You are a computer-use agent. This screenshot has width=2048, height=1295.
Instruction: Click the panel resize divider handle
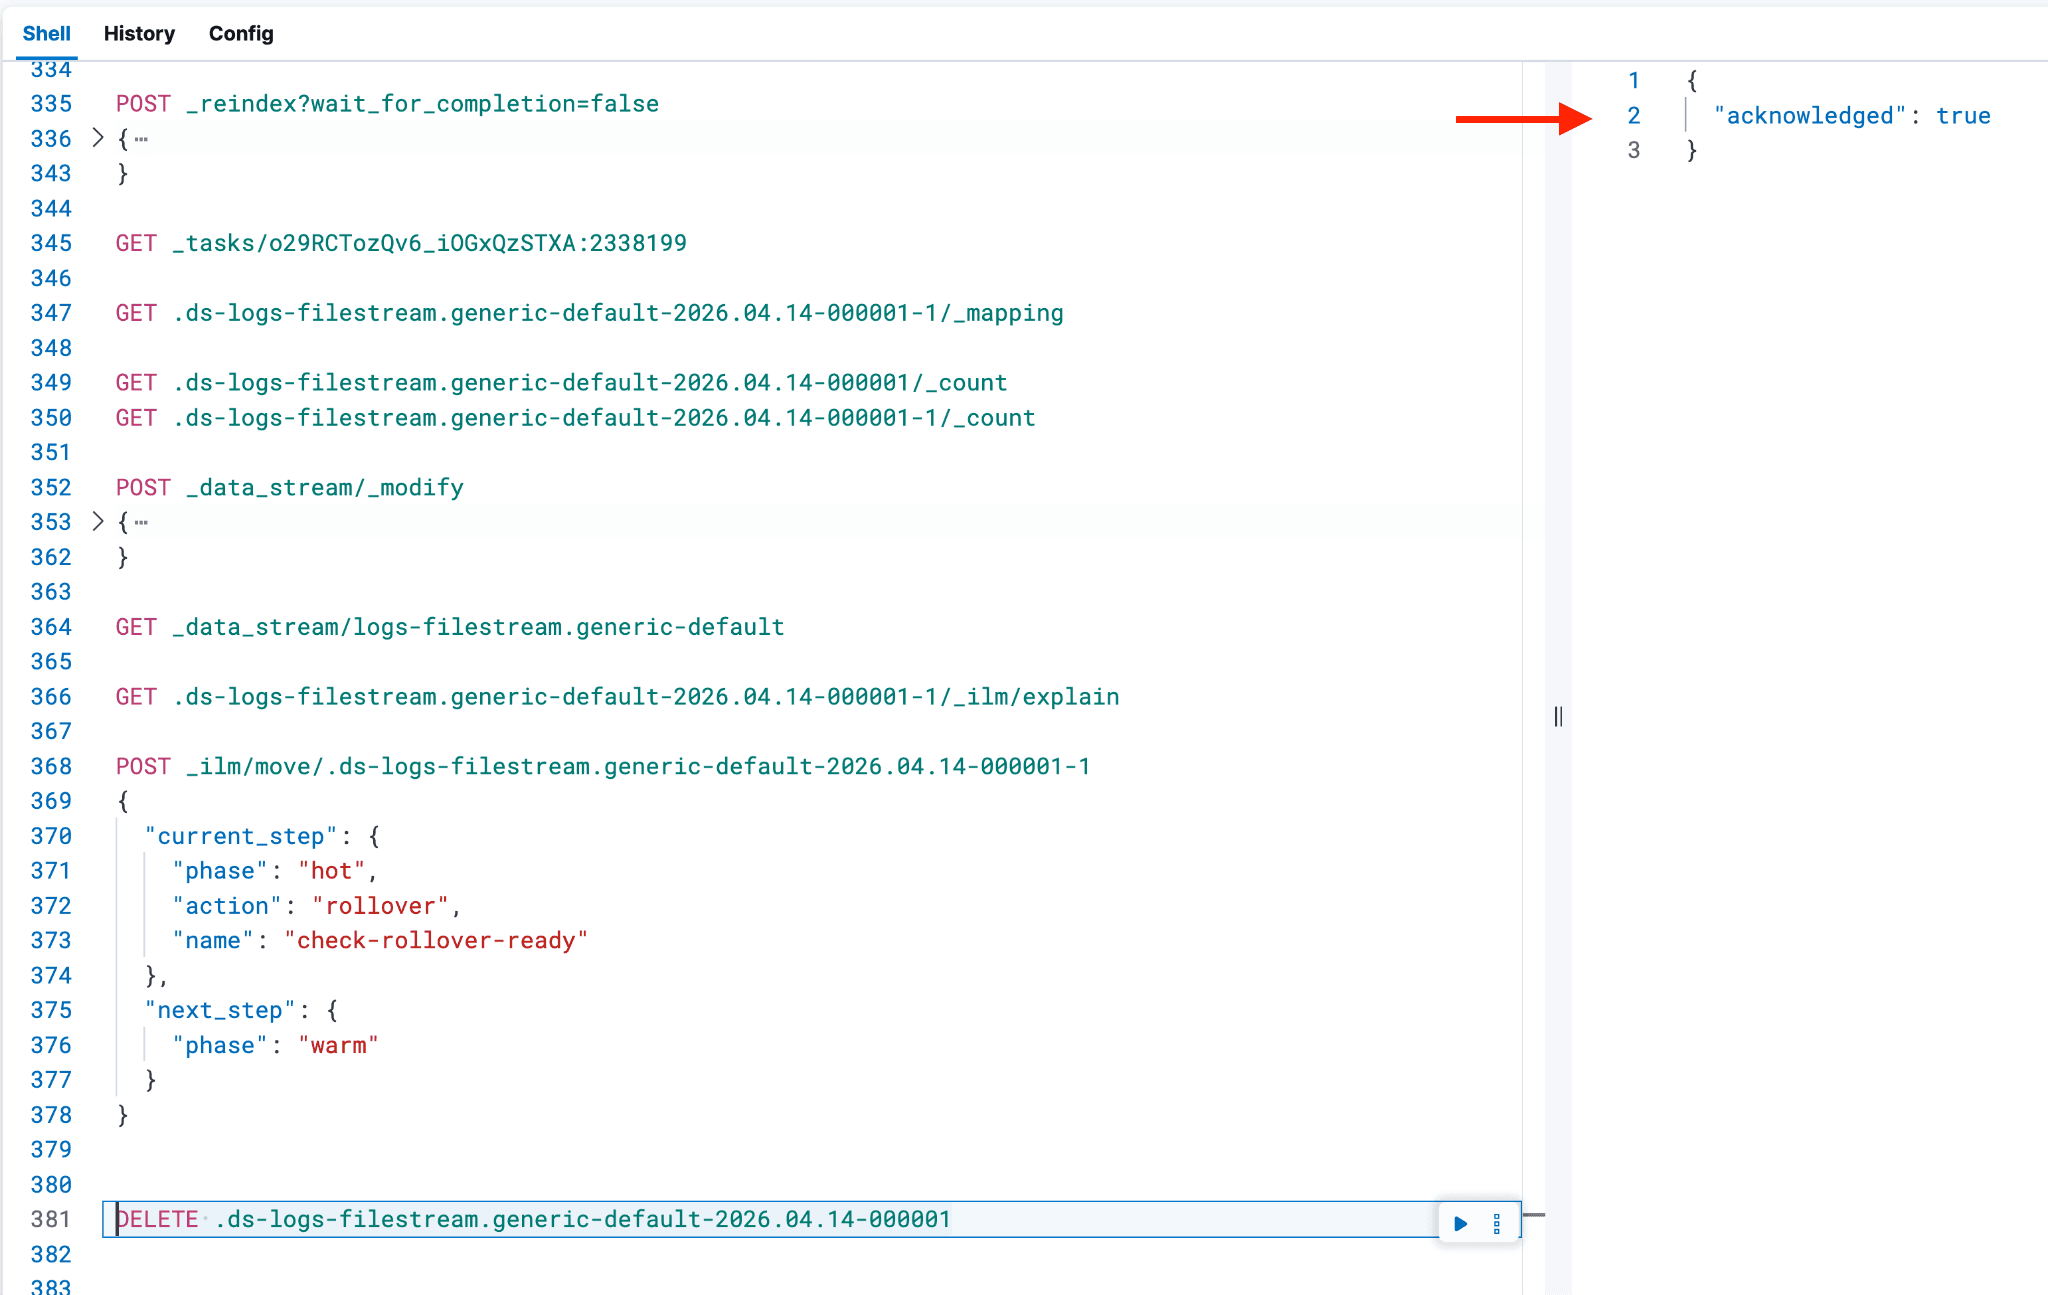pyautogui.click(x=1558, y=716)
